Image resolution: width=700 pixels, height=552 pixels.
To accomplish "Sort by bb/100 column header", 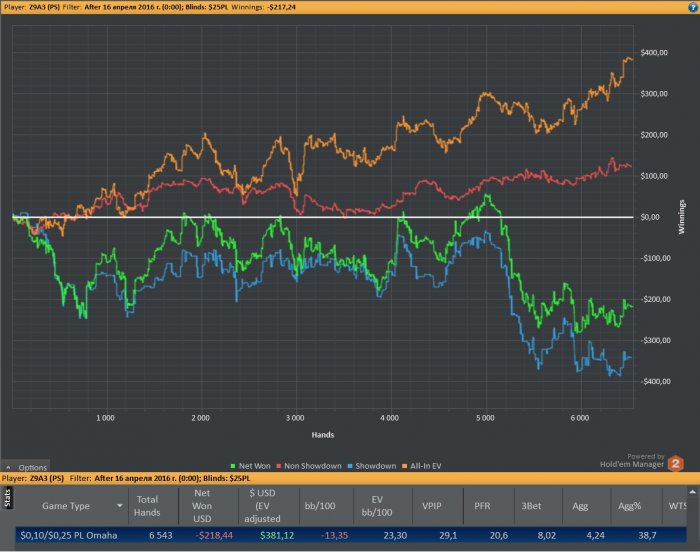I will (320, 506).
